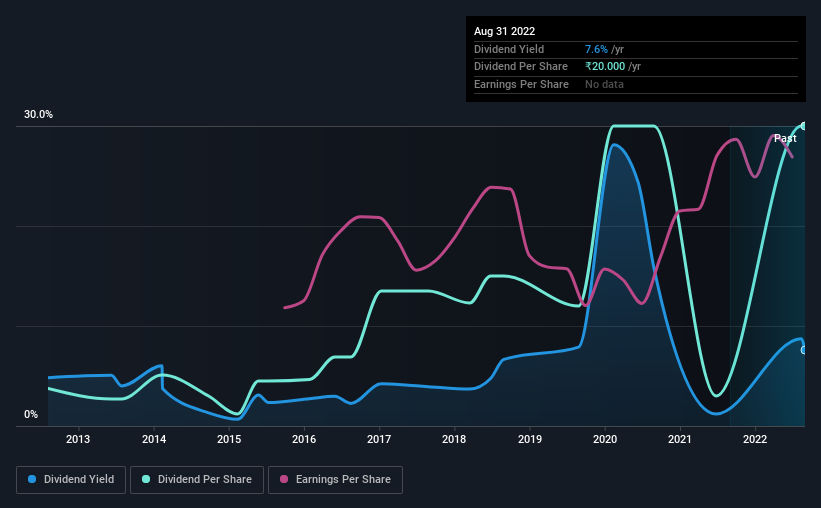
Task: Click the 2022 x-axis year label
Action: point(755,439)
